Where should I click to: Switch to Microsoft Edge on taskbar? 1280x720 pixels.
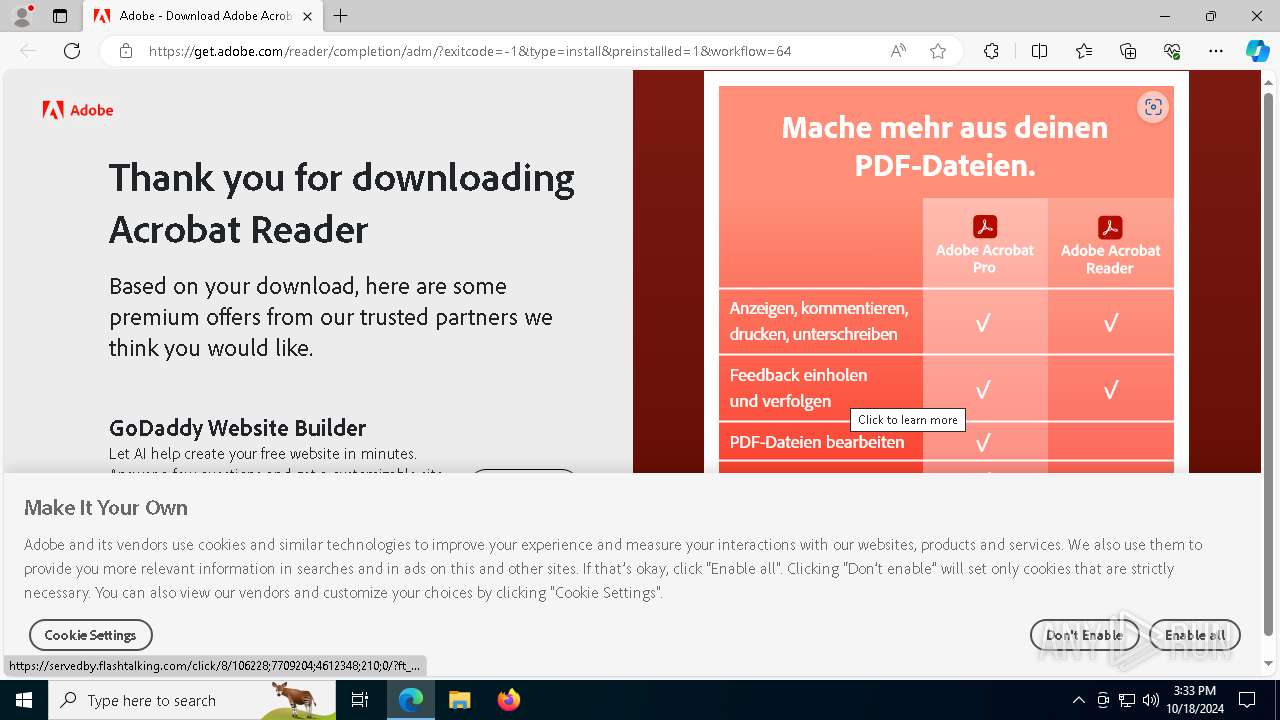411,700
